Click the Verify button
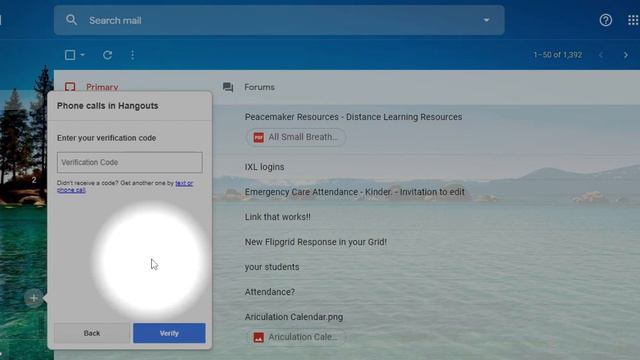 point(169,333)
